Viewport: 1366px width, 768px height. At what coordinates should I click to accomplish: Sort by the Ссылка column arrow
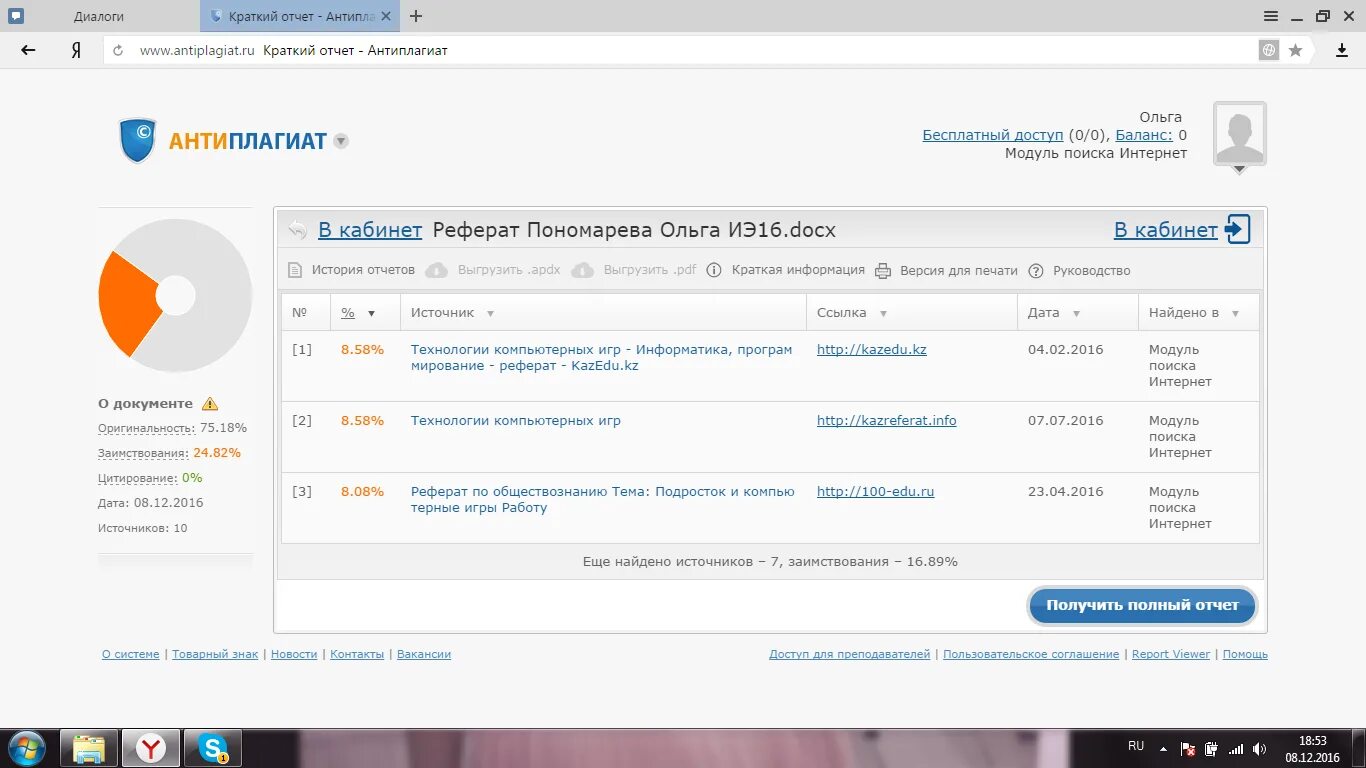(883, 313)
